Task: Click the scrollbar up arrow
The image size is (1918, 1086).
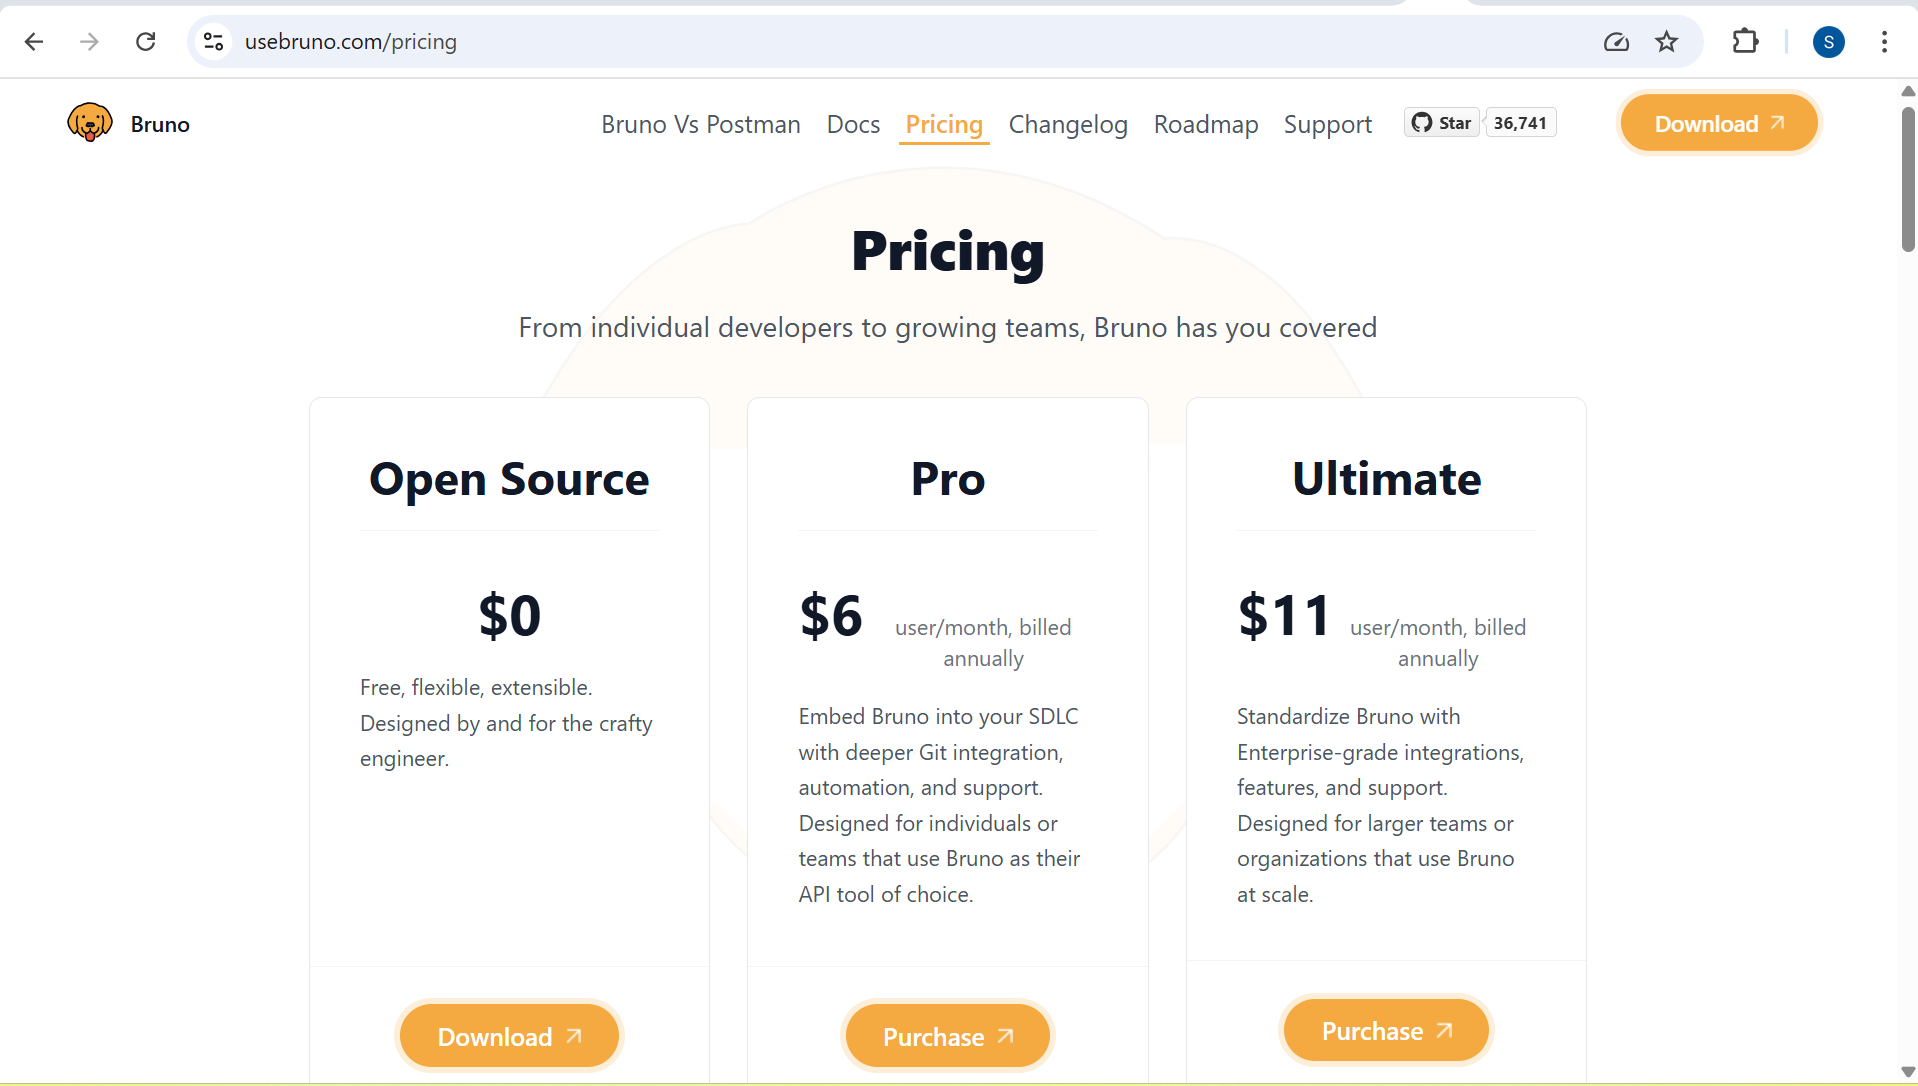Action: (1908, 90)
